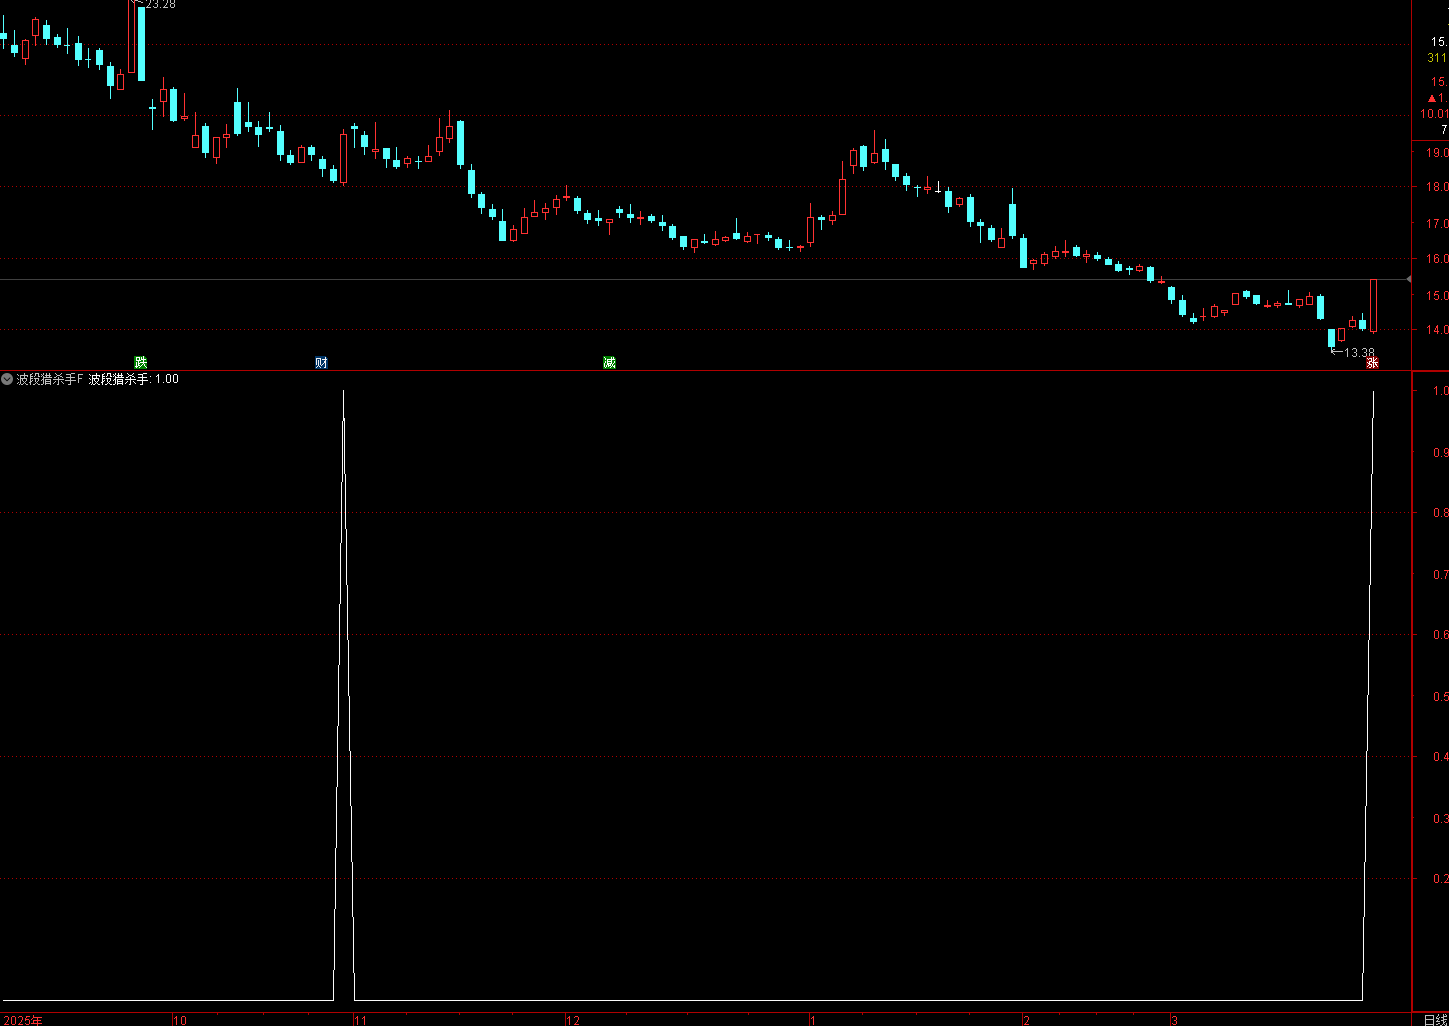Click the month 1 axis label
The width and height of the screenshot is (1449, 1026).
(x=813, y=1020)
